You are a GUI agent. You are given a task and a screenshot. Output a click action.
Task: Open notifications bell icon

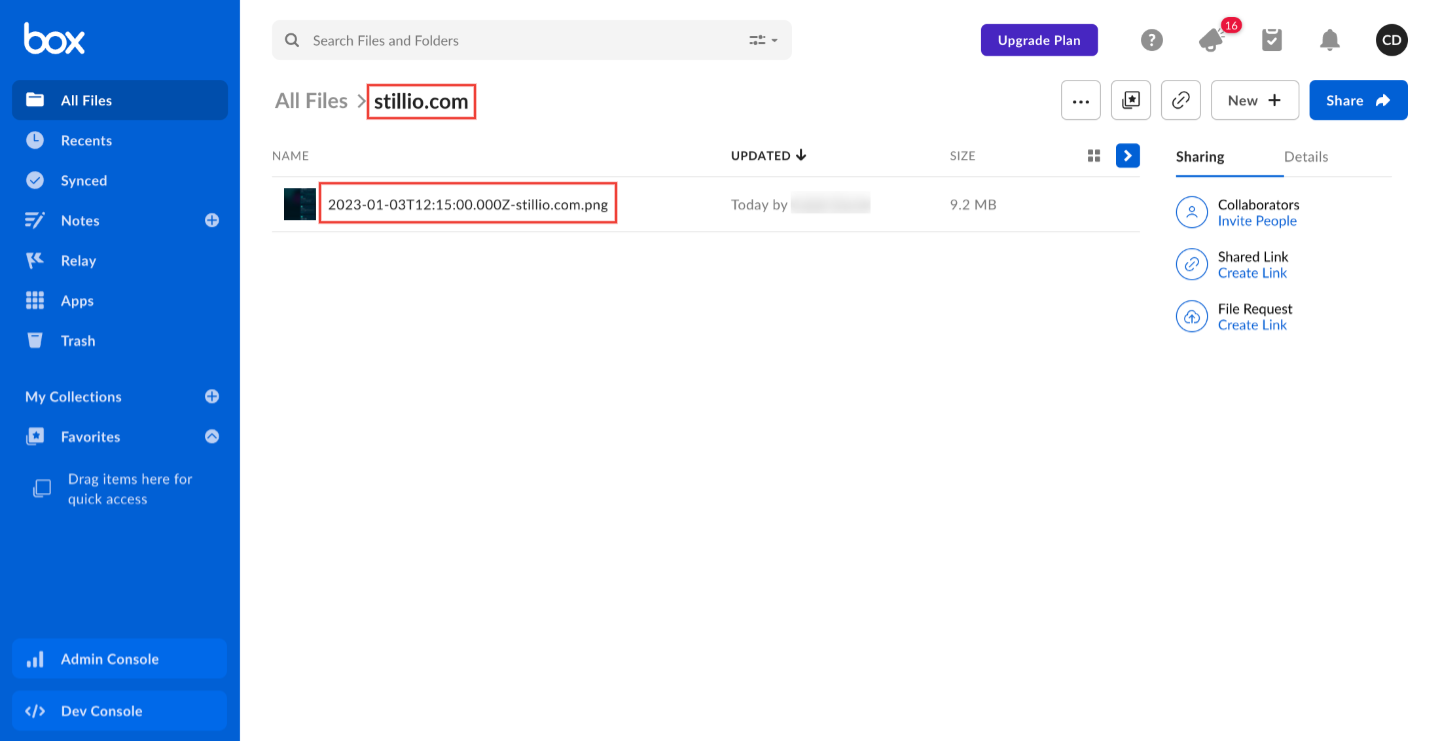(x=1329, y=40)
